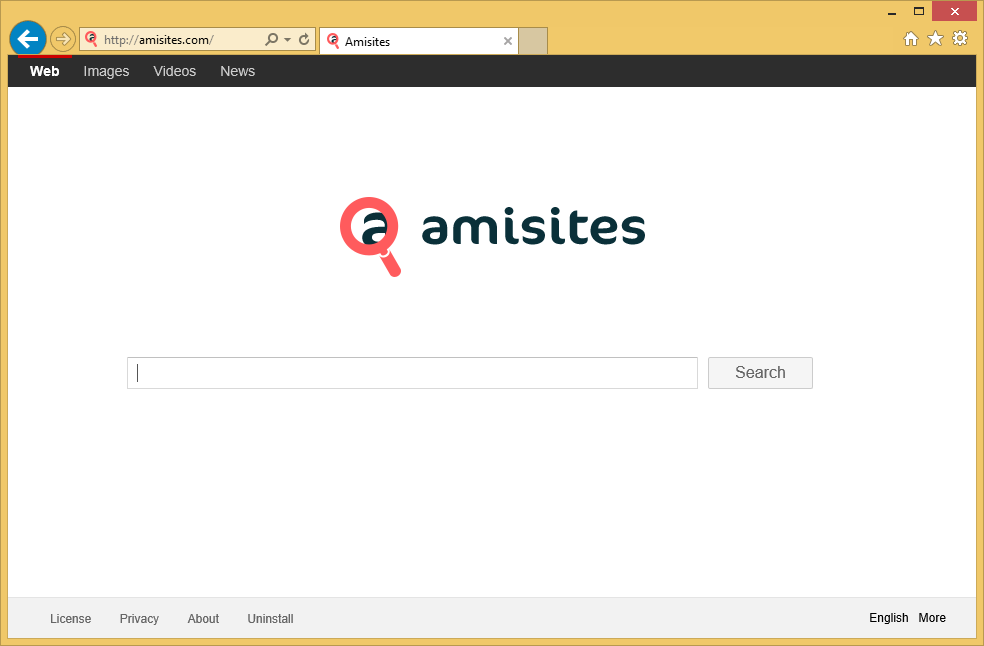Open a new blank tab
Viewport: 984px width, 646px height.
(x=533, y=41)
